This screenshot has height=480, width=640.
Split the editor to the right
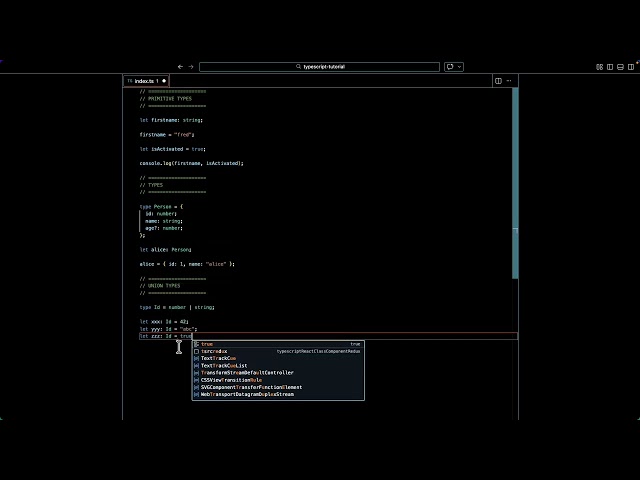(x=498, y=81)
